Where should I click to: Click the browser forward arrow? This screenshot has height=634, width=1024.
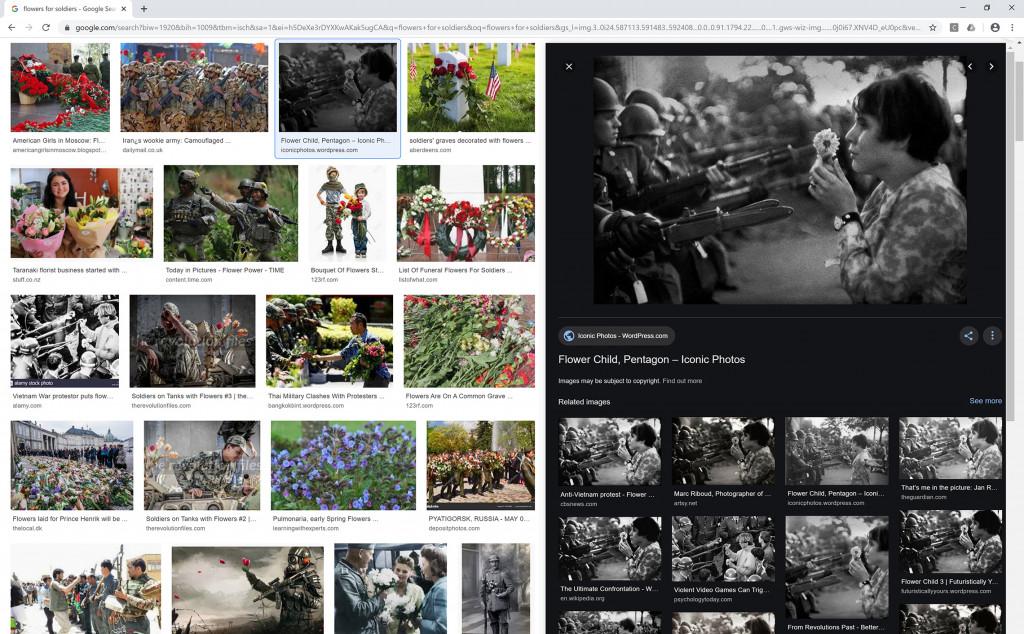pos(28,27)
